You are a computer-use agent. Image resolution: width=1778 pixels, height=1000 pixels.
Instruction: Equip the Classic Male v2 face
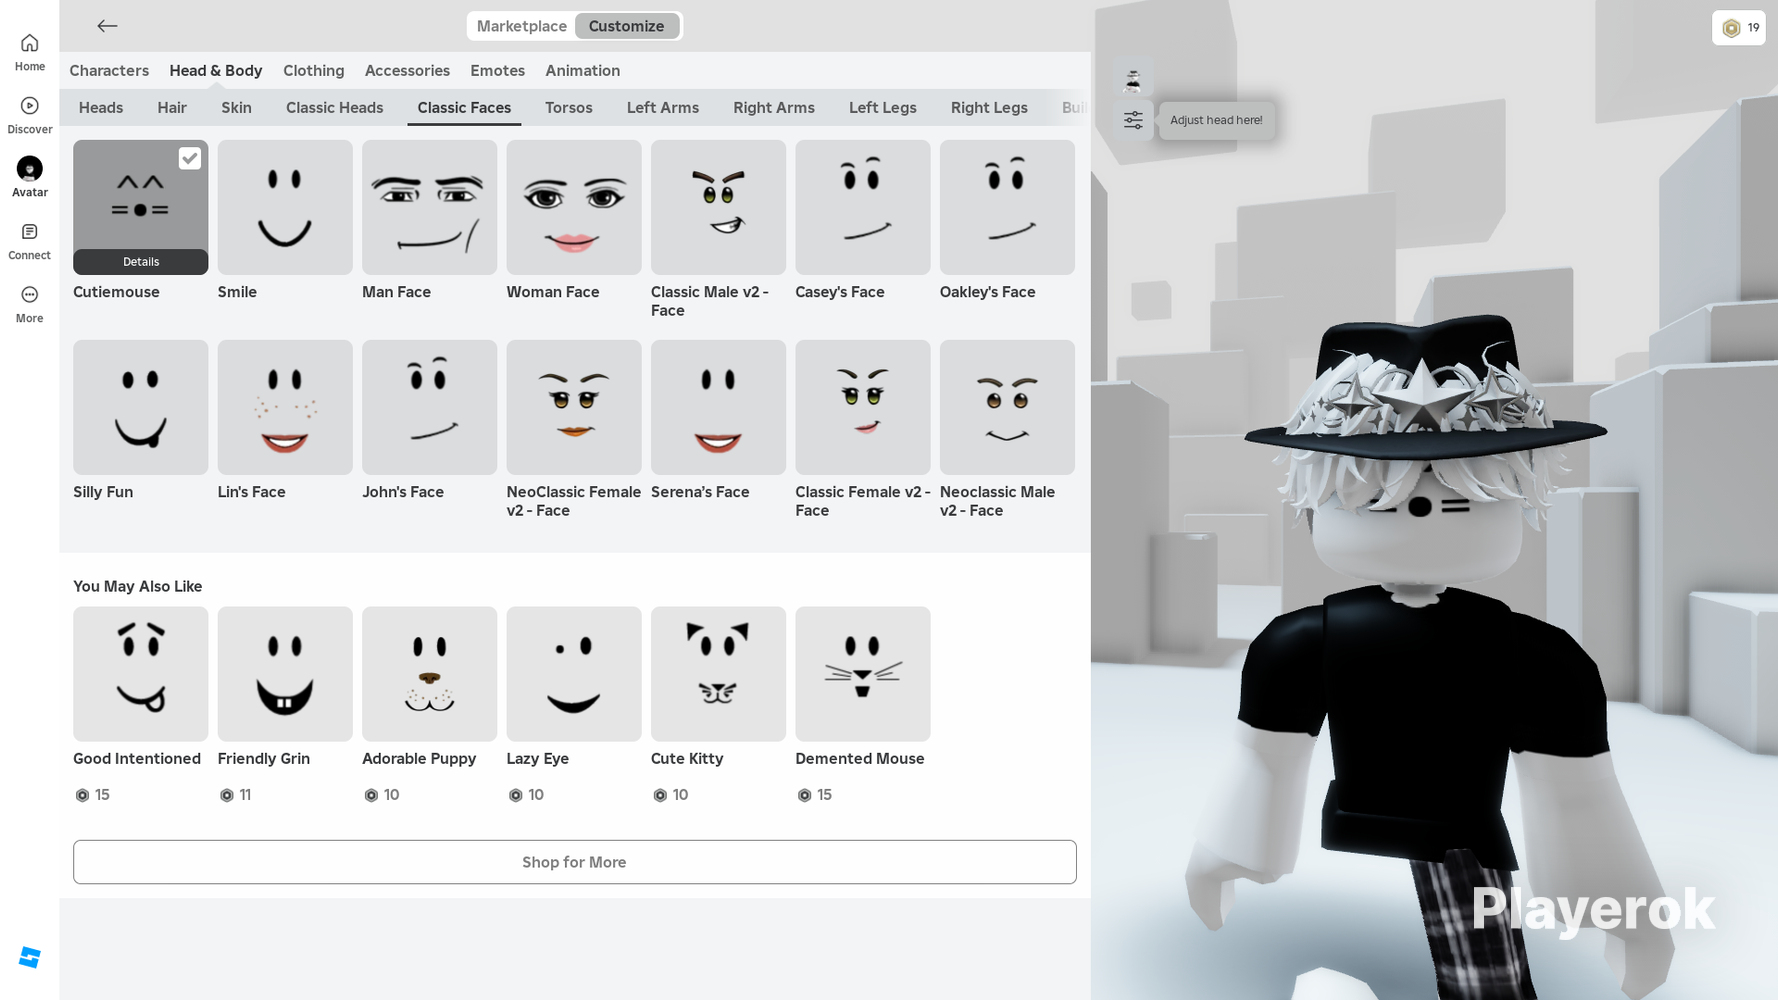coord(718,207)
